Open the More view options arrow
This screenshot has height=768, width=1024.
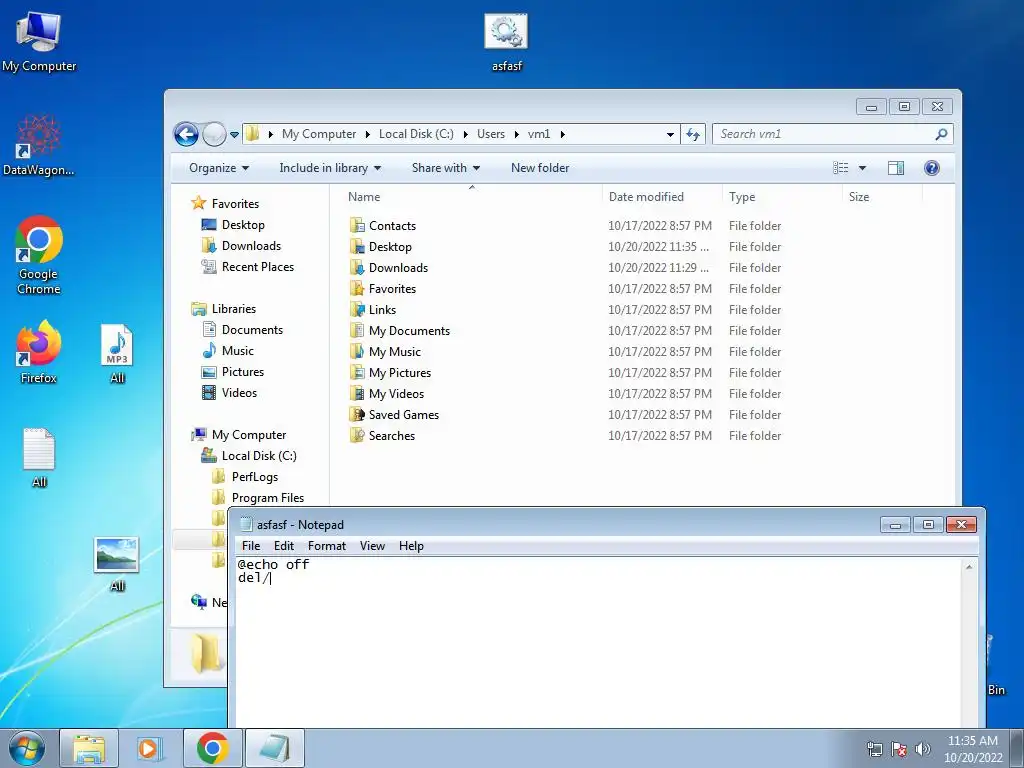(x=862, y=168)
